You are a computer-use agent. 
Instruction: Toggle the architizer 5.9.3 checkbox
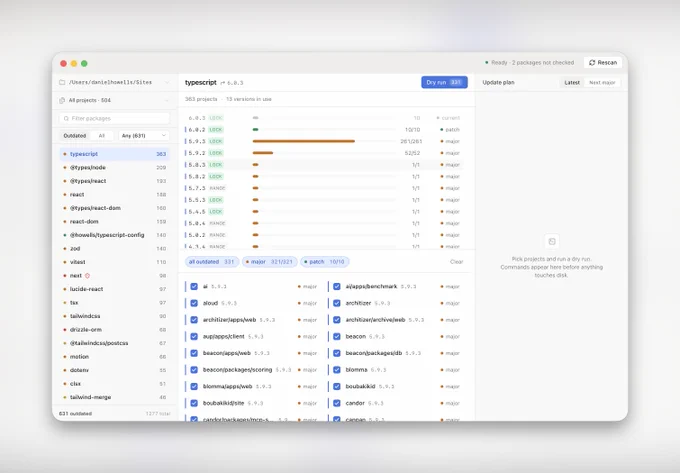tap(337, 303)
